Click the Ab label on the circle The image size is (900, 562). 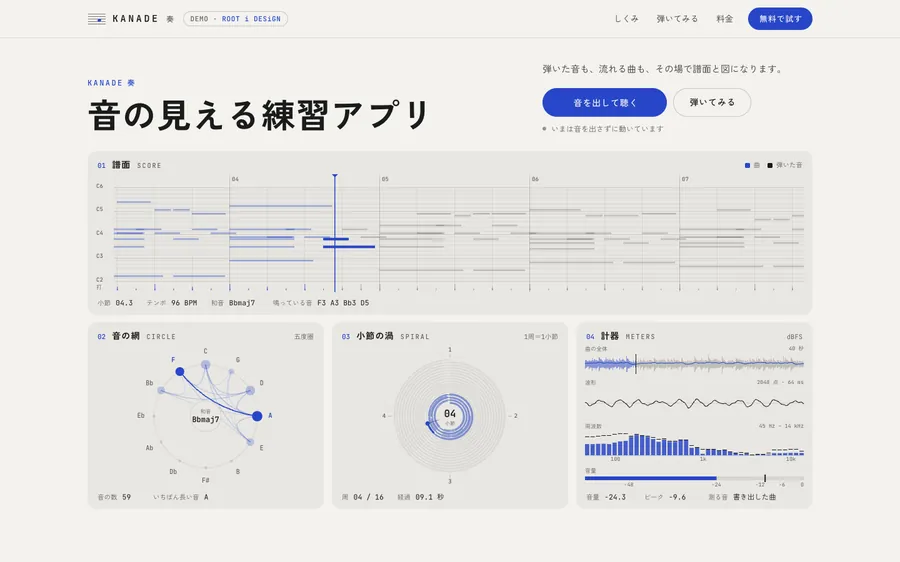[x=149, y=448]
